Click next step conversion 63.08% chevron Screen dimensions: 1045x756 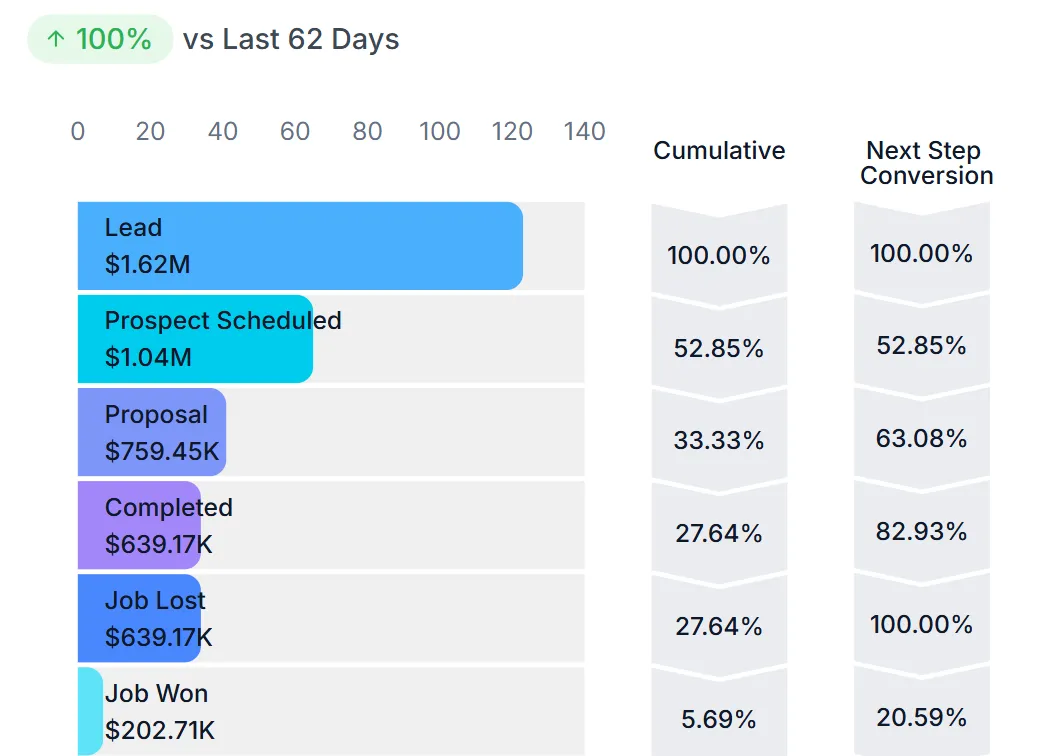922,438
